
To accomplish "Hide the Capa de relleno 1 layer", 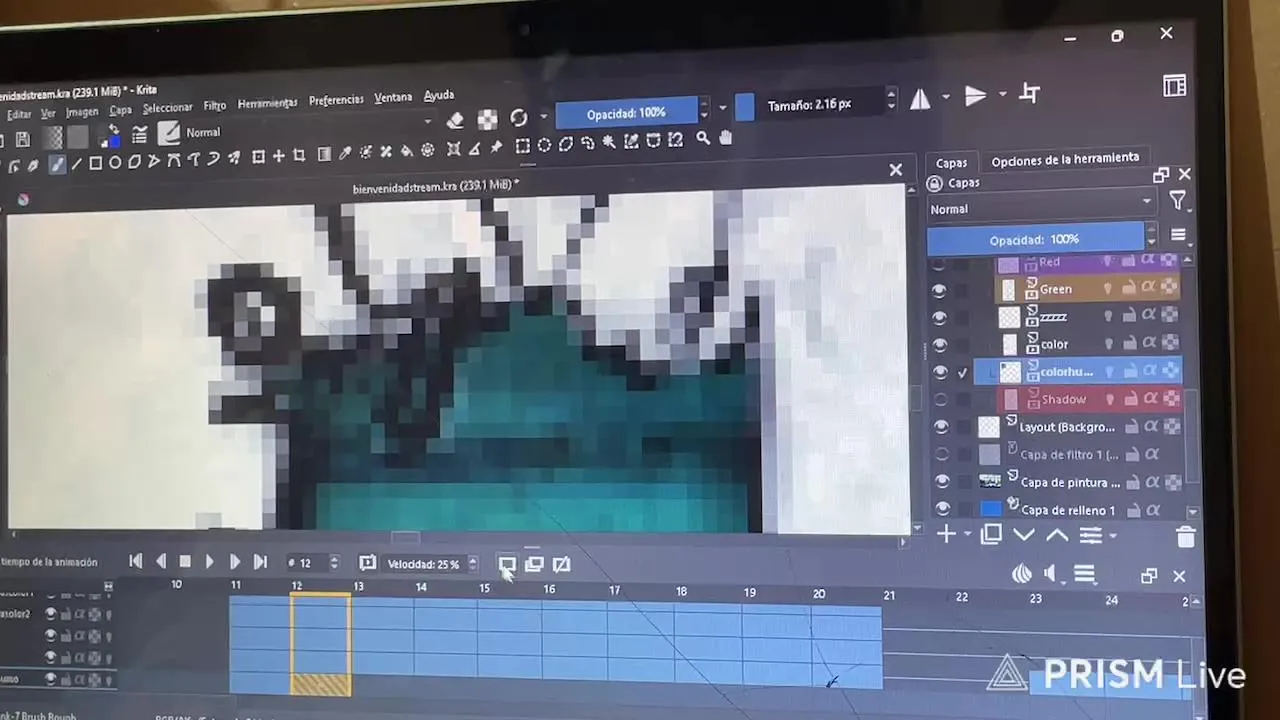I will pos(941,509).
